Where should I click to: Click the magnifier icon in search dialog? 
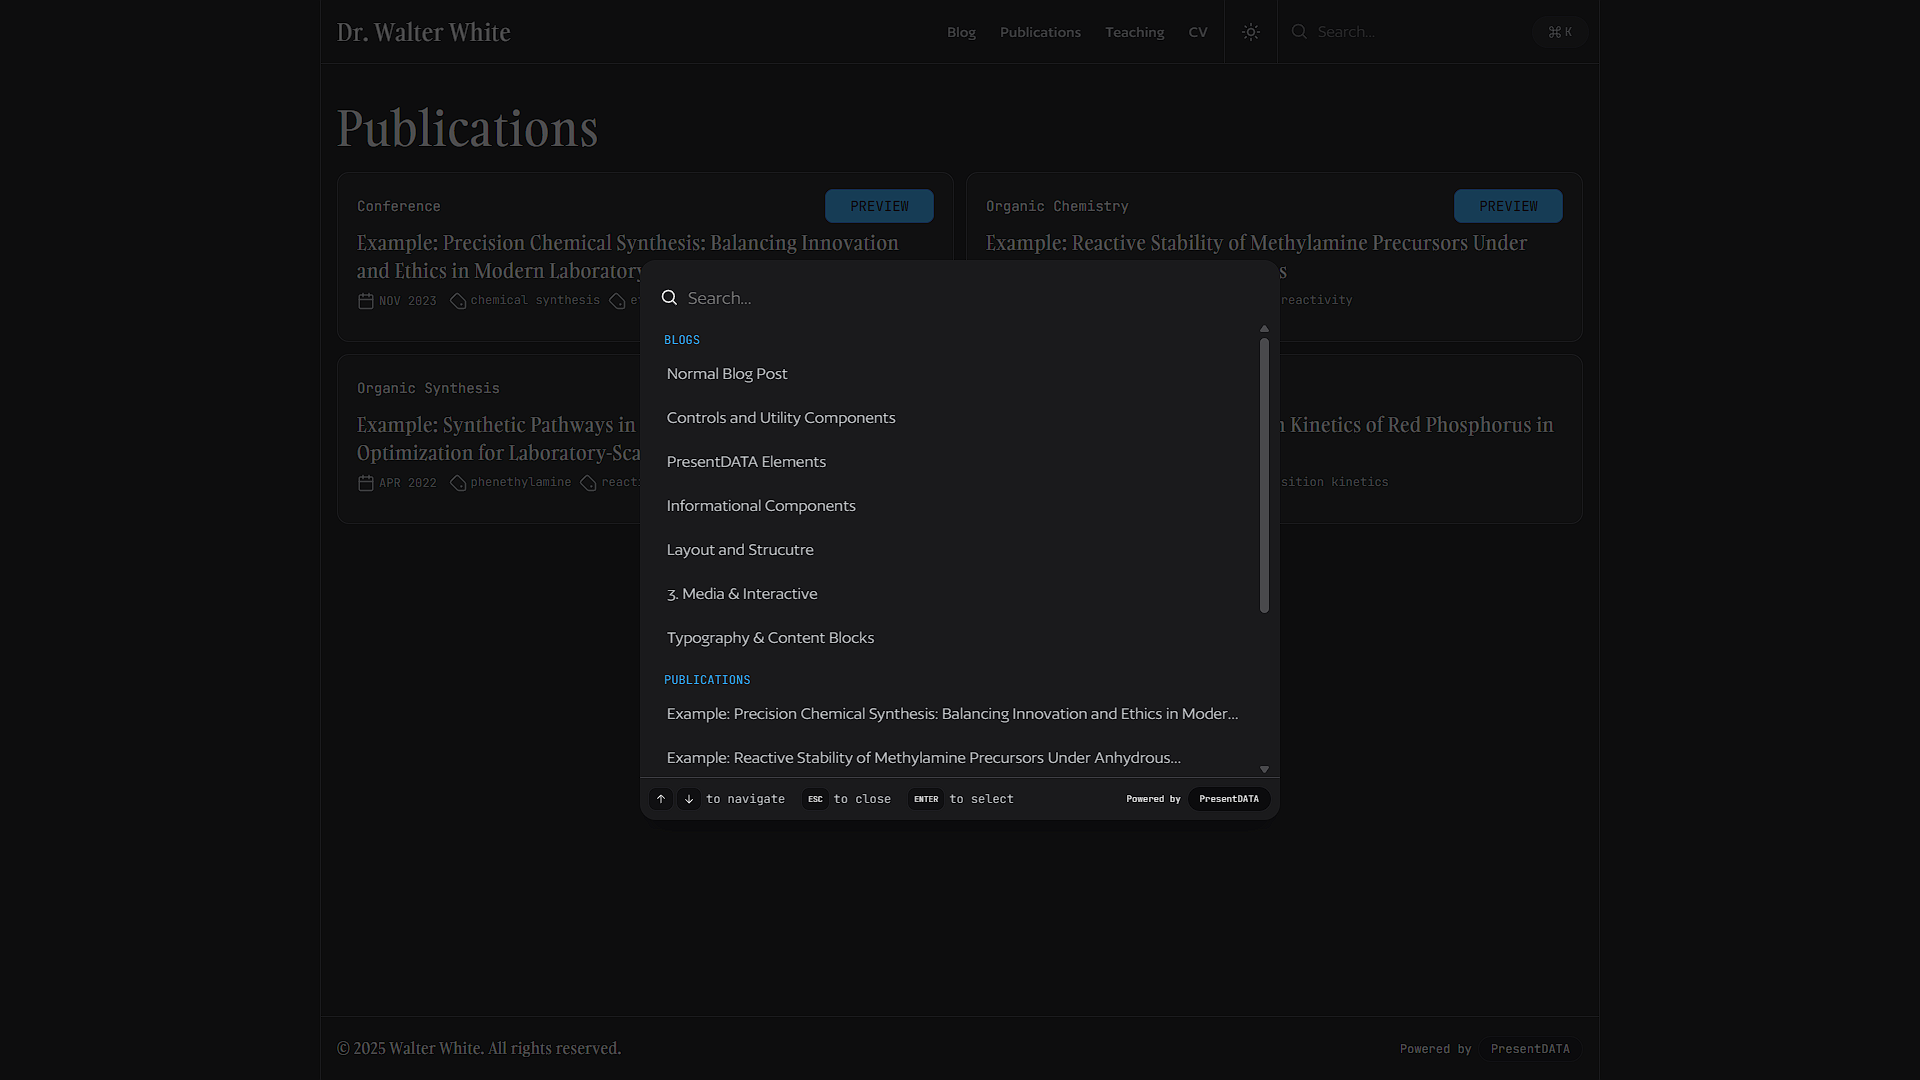(x=669, y=298)
